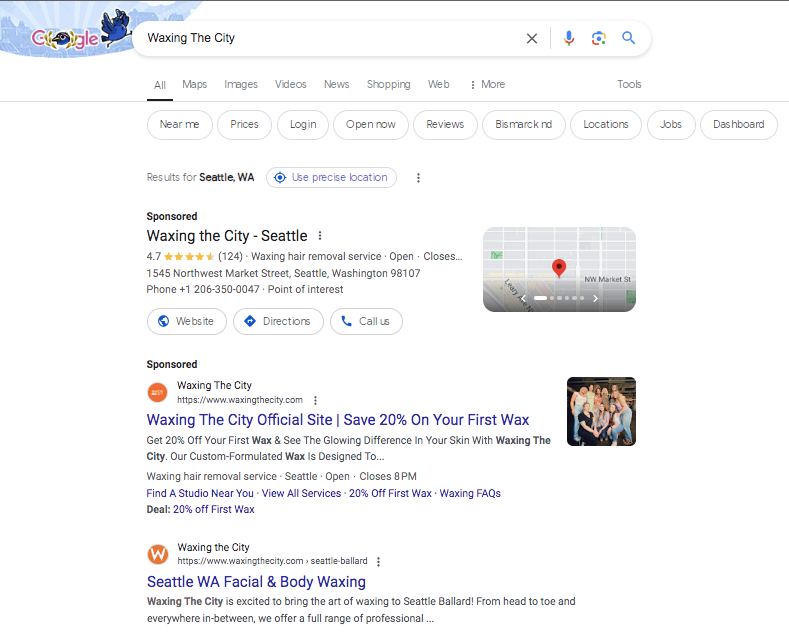
Task: Select the Locations chip
Action: pos(606,125)
